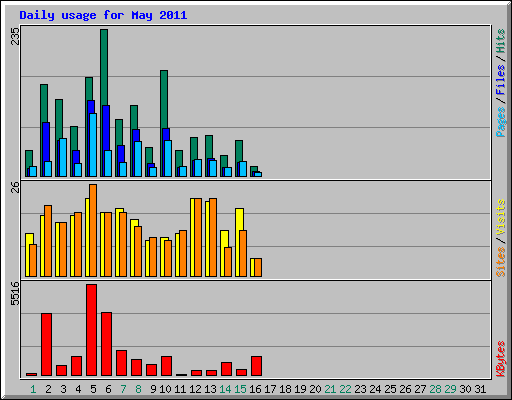
Task: Click day 13 on the date axis
Action: tap(210, 389)
